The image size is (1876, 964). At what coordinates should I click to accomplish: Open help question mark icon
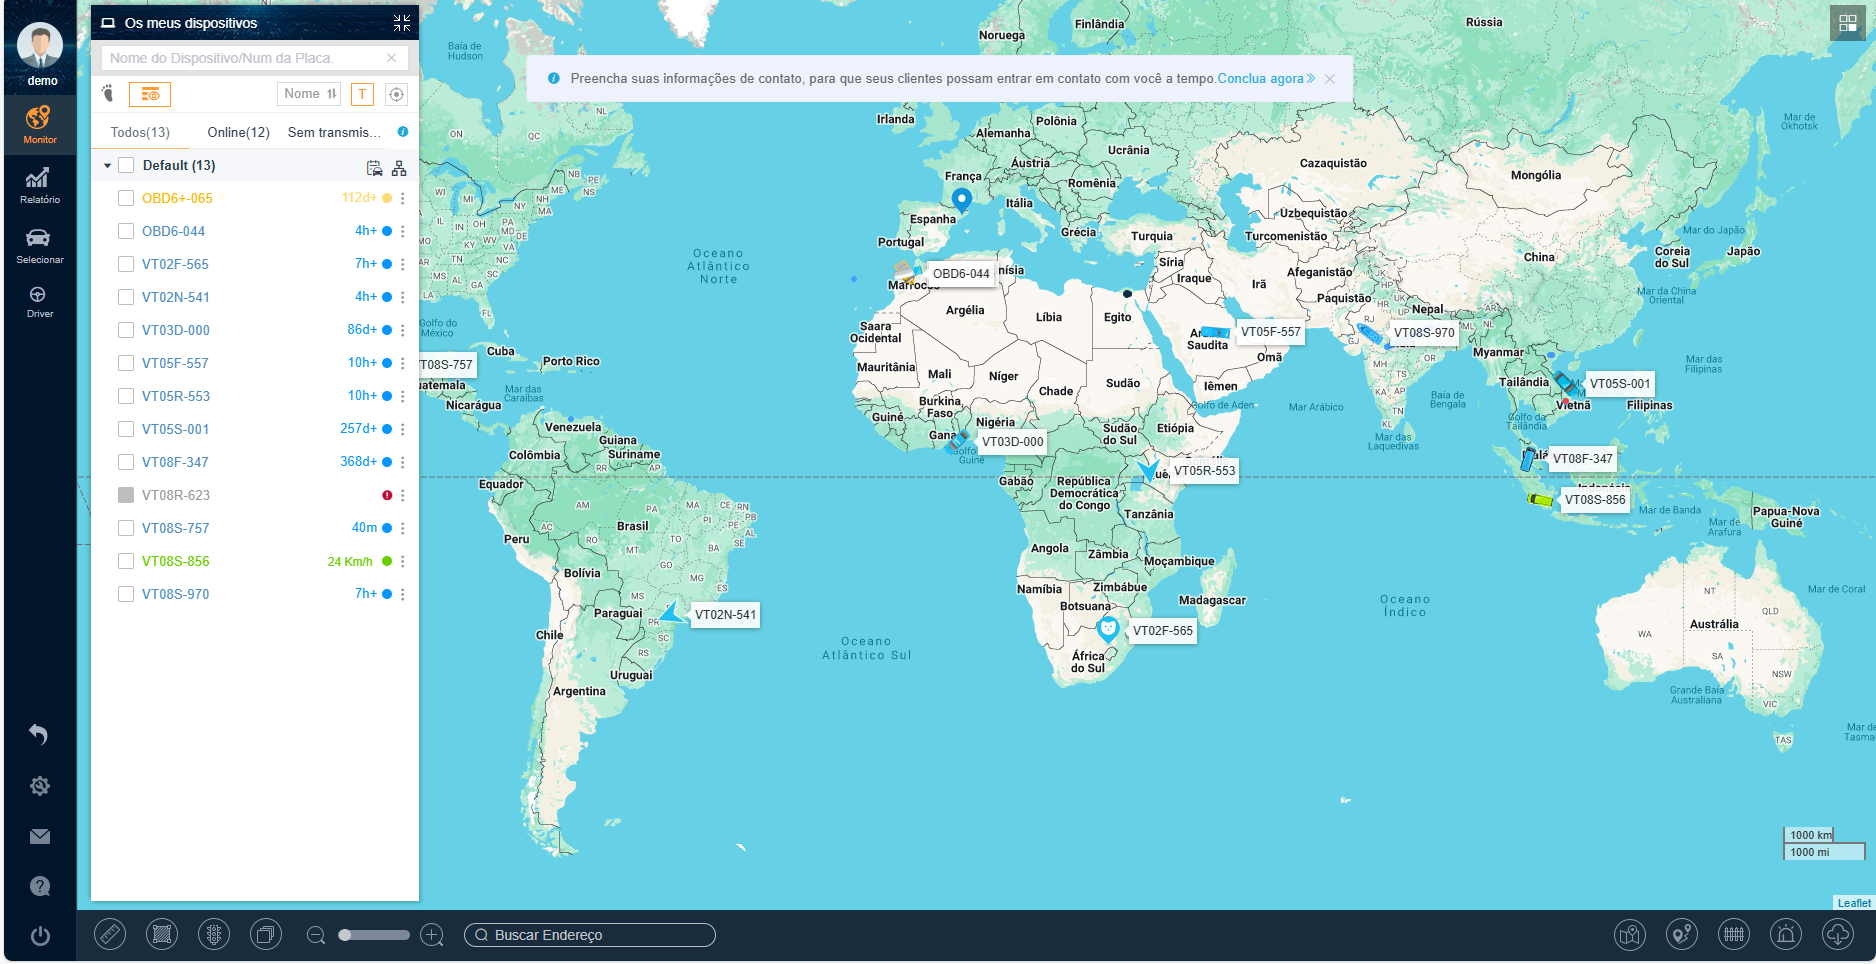(40, 886)
